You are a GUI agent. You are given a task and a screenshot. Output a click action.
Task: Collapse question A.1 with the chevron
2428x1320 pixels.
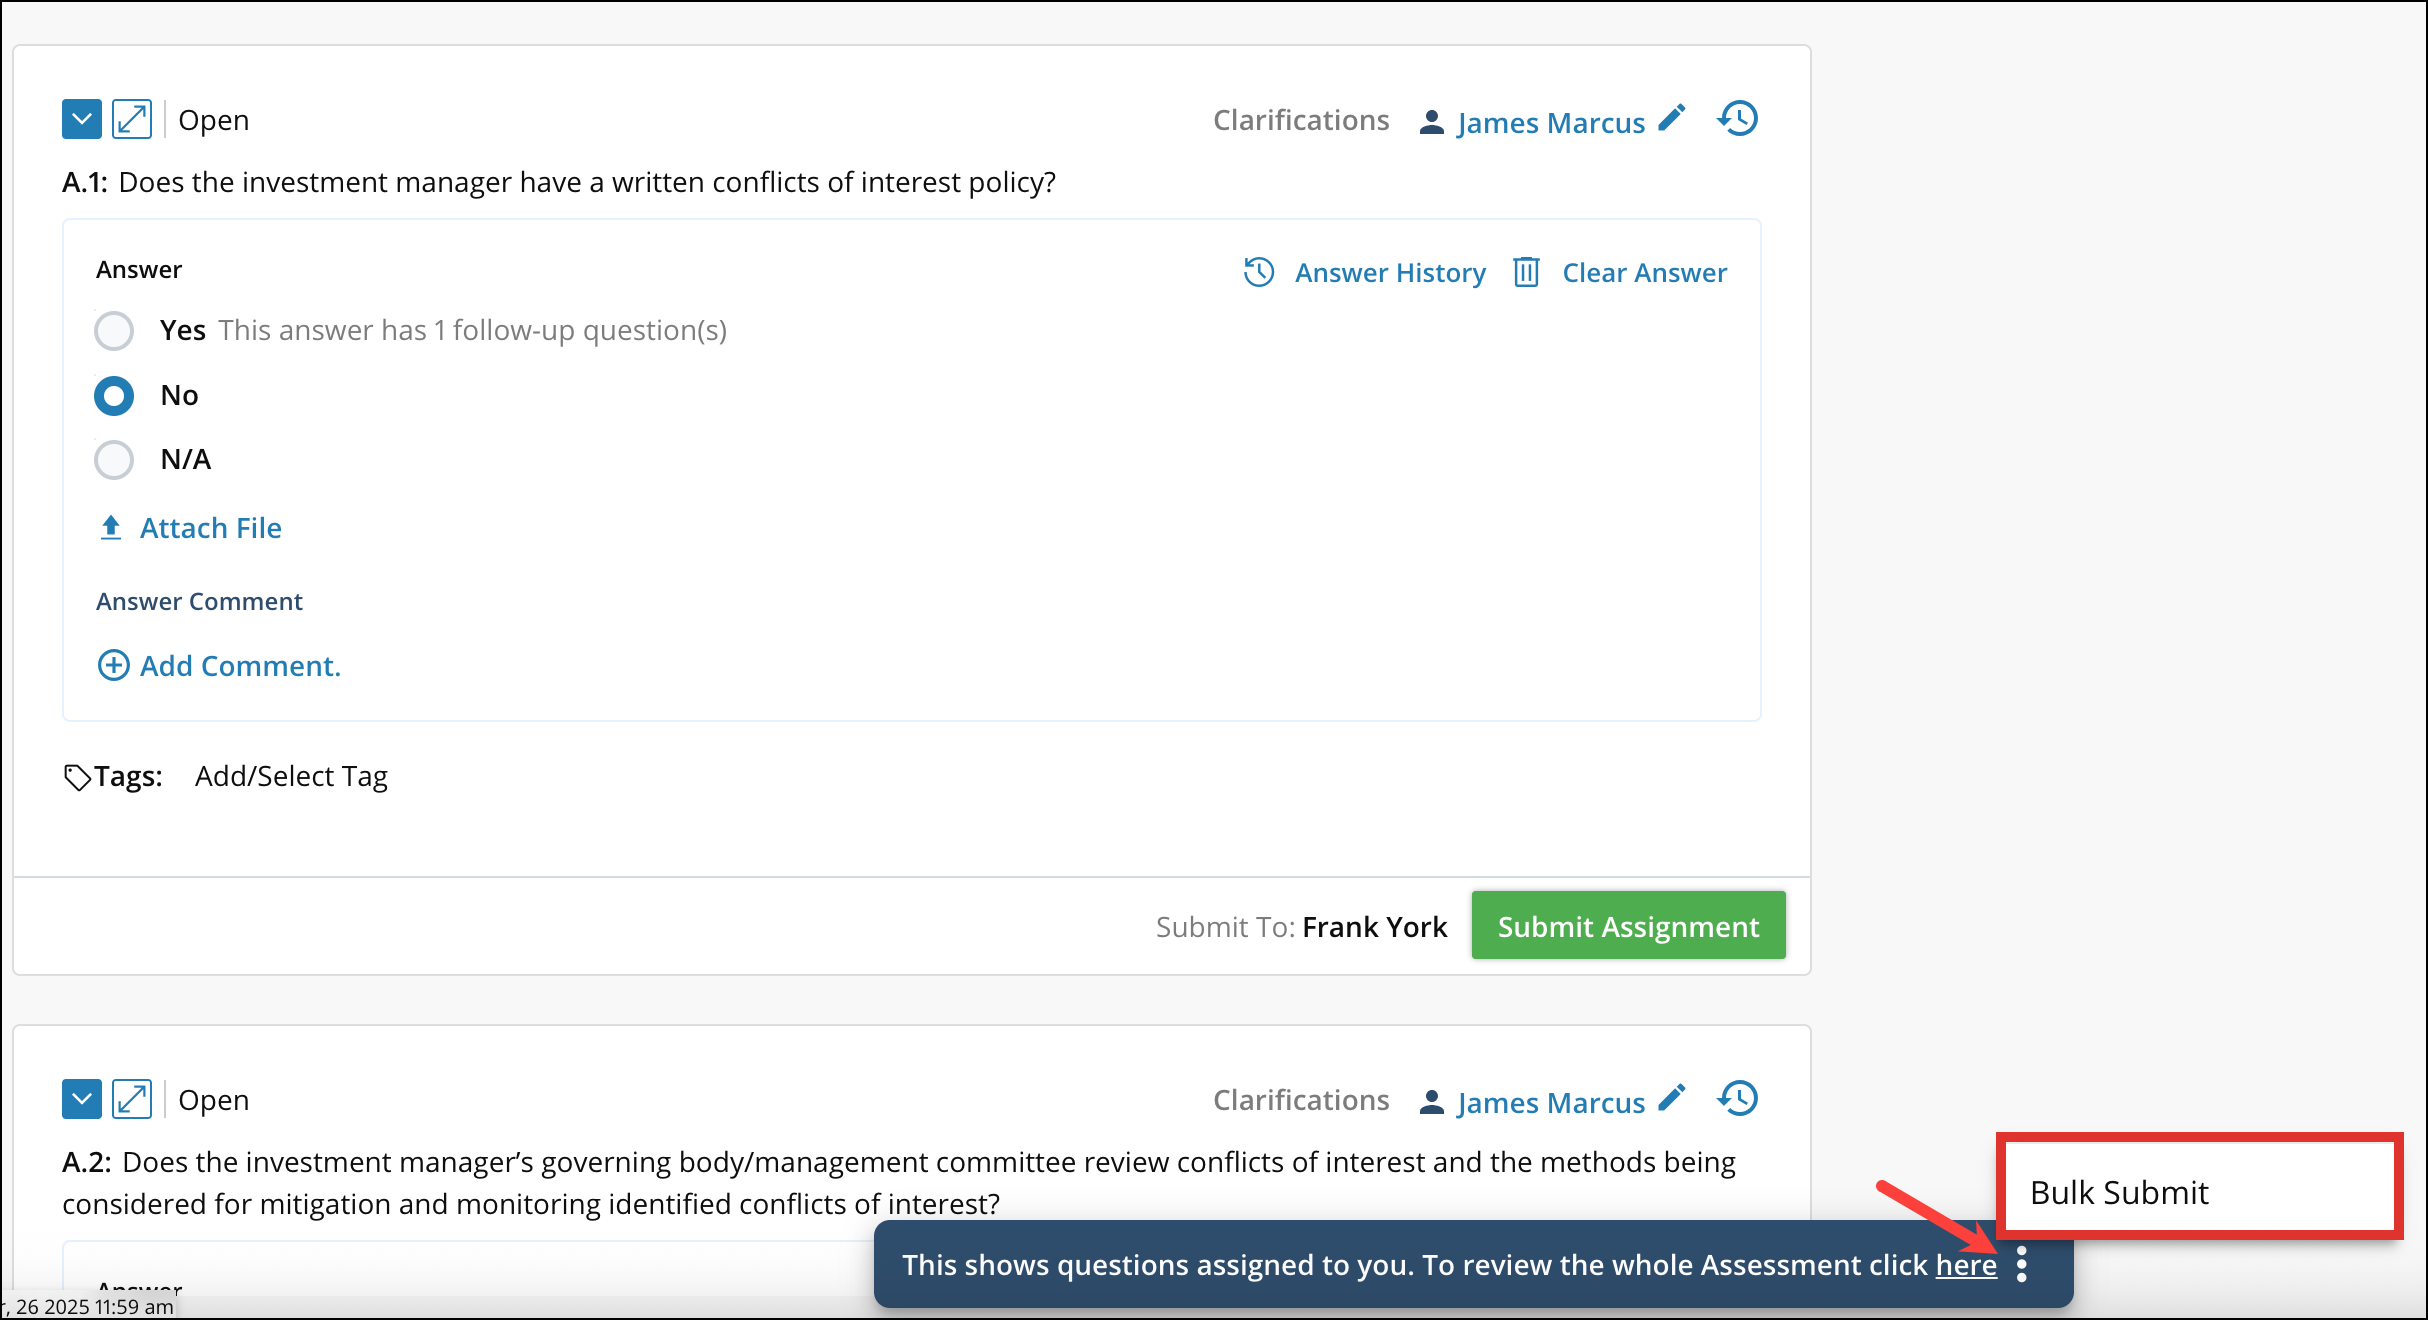[x=81, y=118]
